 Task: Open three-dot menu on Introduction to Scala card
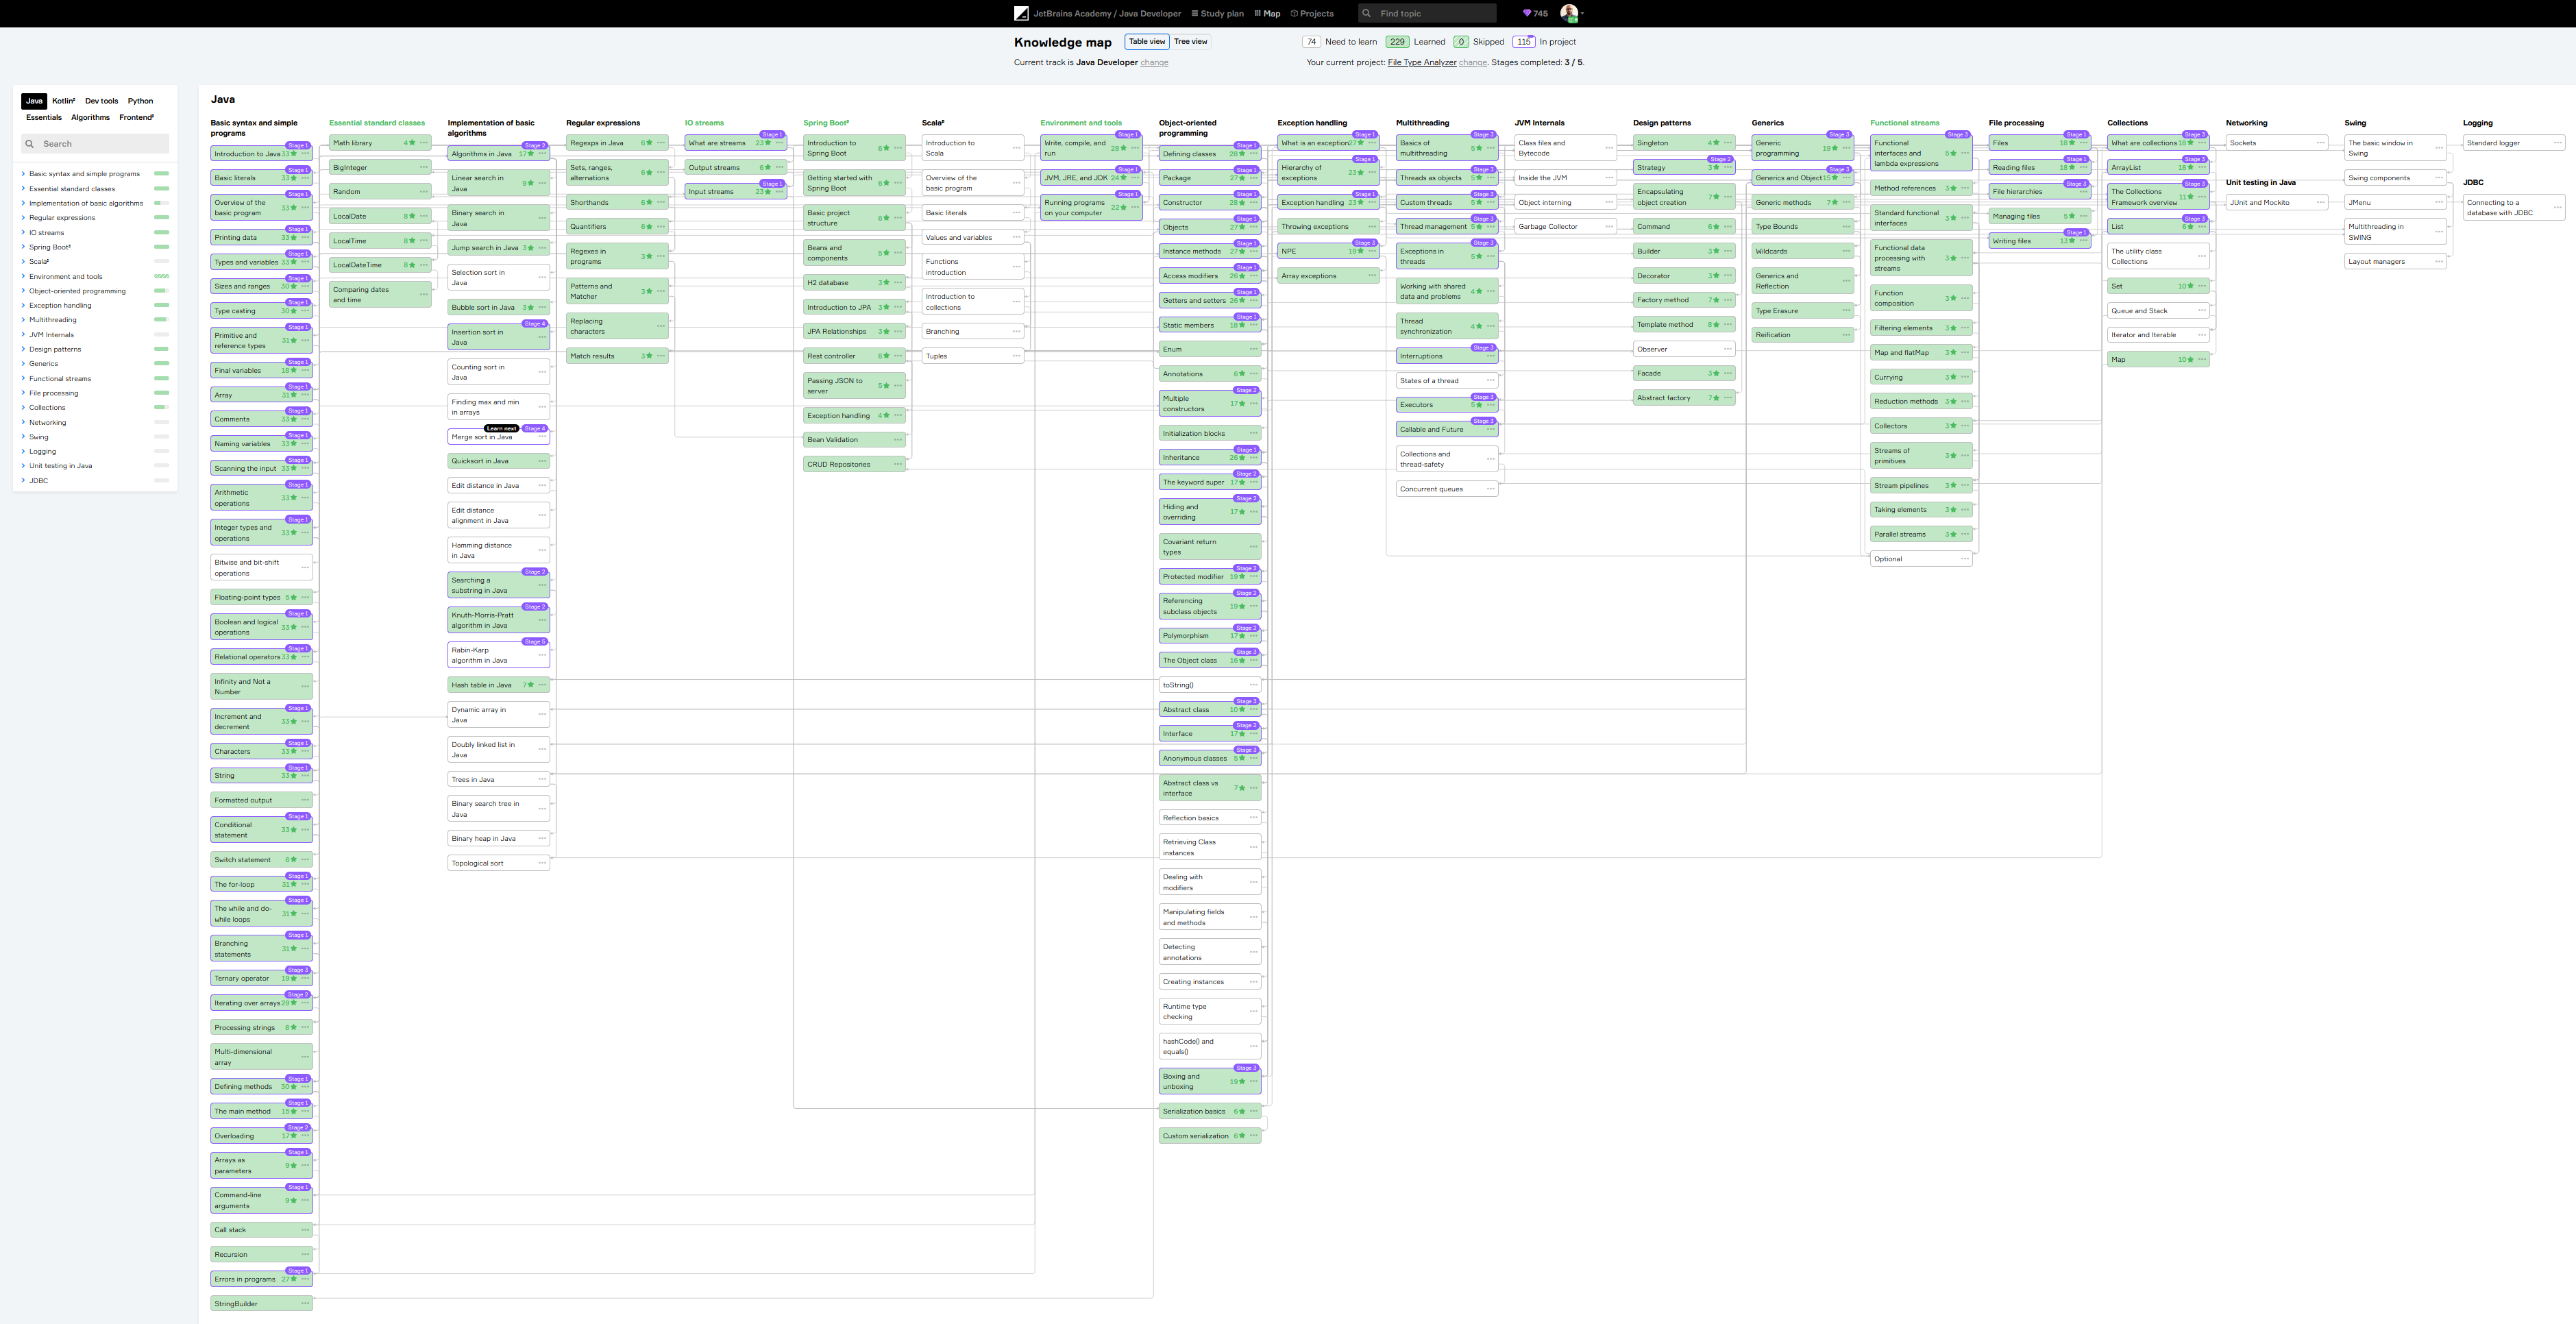[x=1017, y=148]
